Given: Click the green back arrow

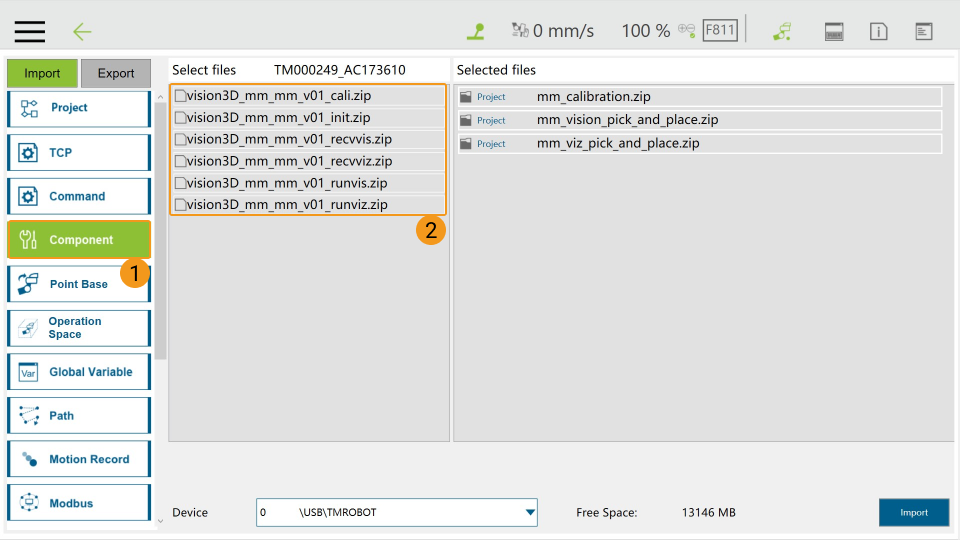Looking at the screenshot, I should 82,31.
